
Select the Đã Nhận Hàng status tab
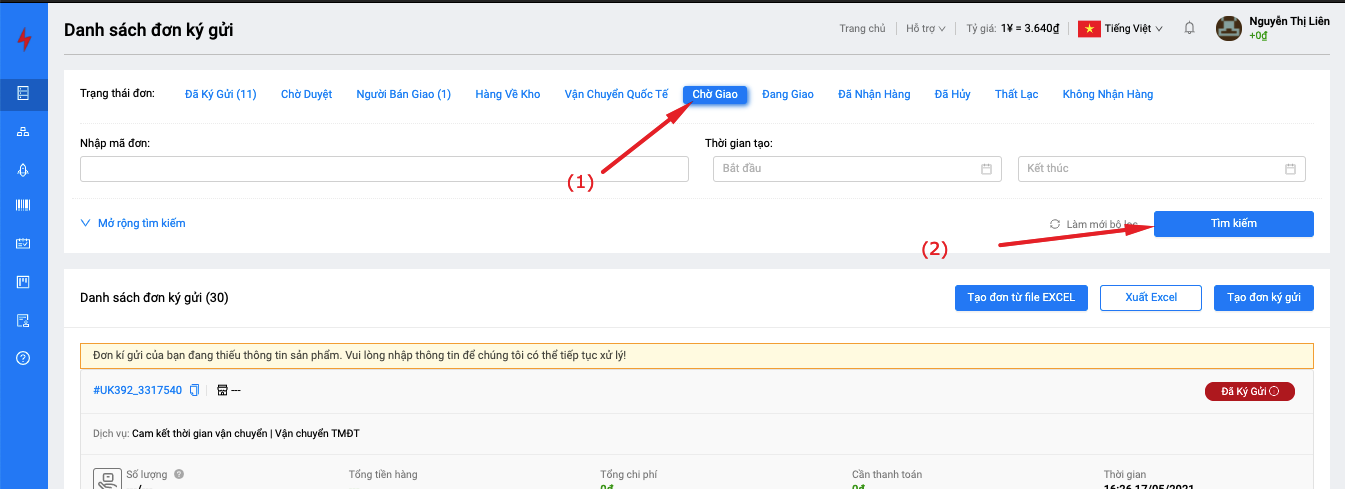click(x=874, y=94)
